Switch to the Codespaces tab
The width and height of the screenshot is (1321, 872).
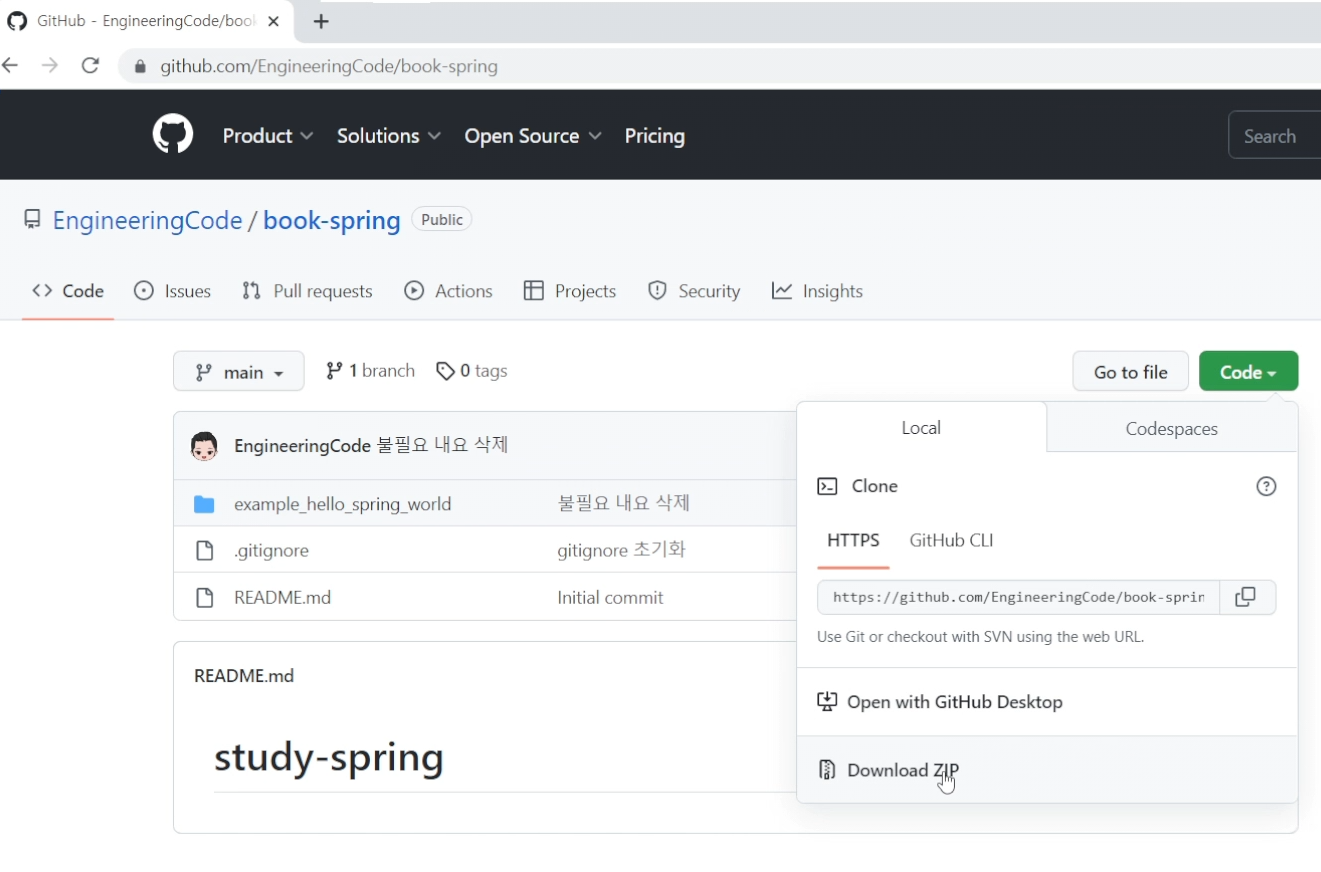1172,429
